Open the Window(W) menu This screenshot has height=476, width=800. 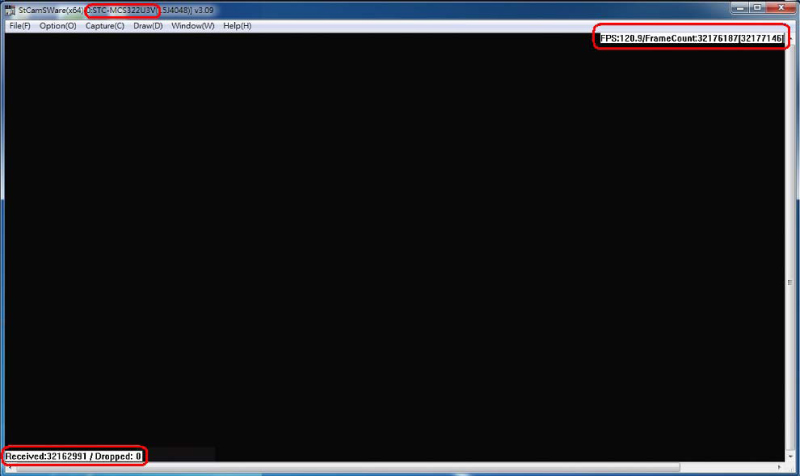point(193,25)
